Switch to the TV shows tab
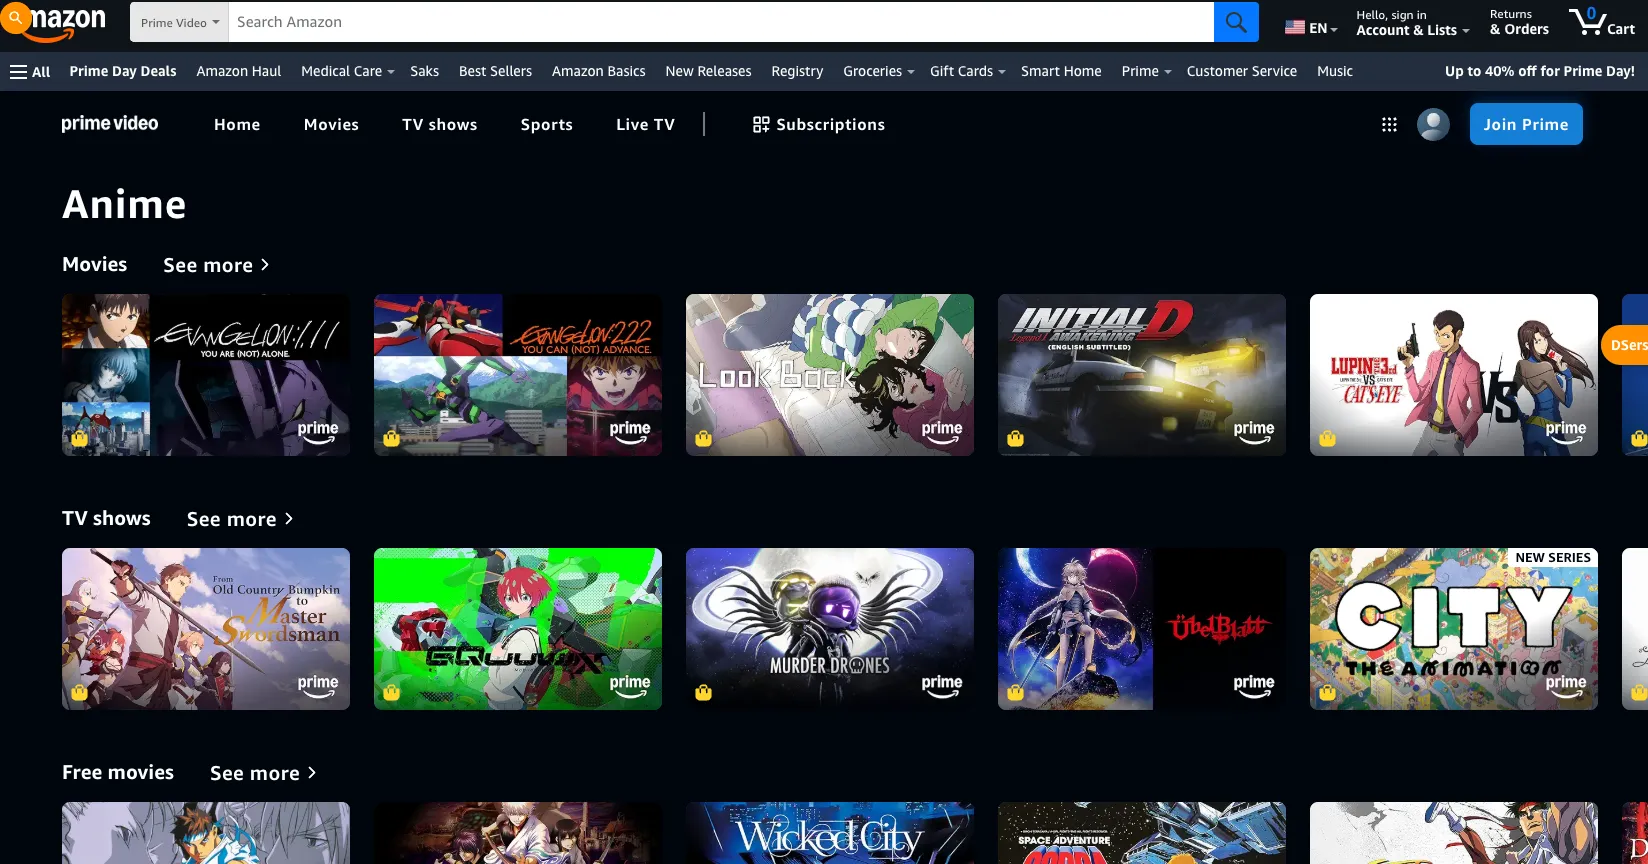Screen dimensions: 1648x864 [x=440, y=124]
